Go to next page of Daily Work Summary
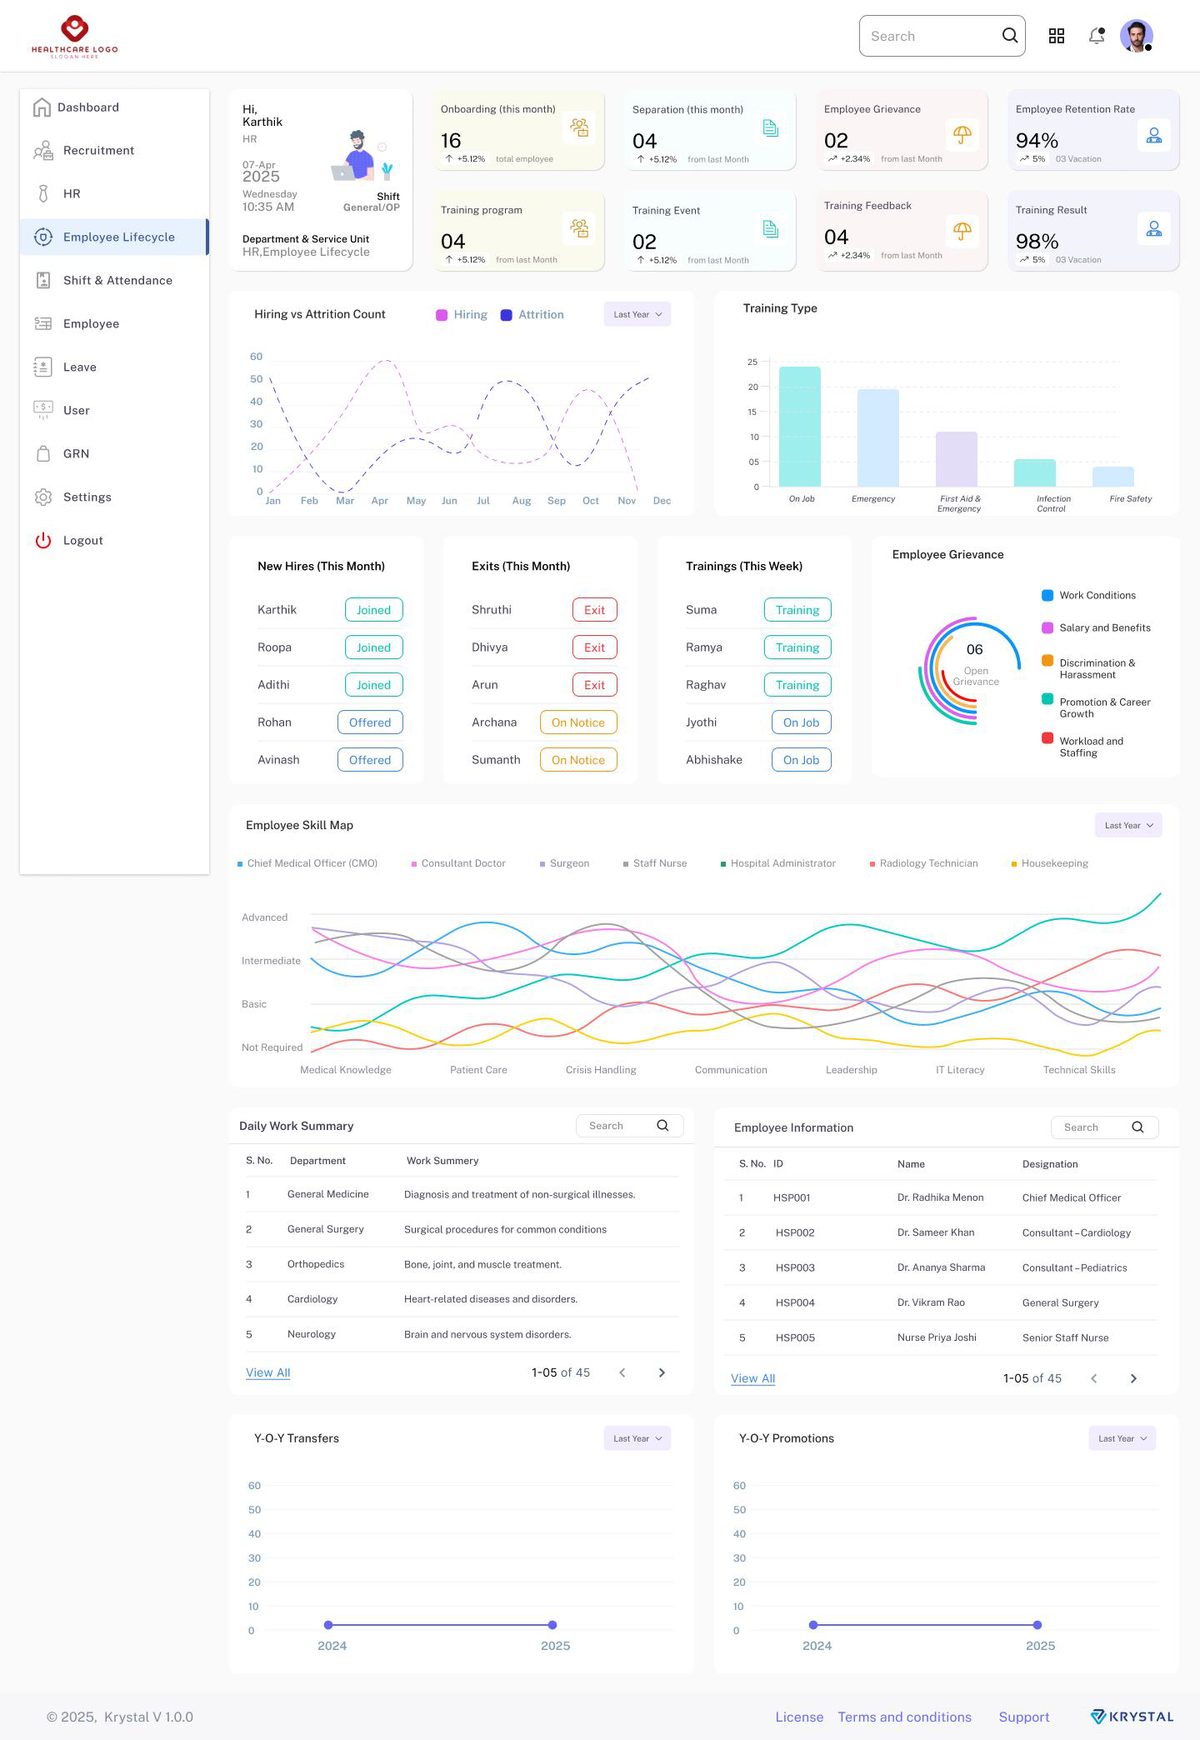 click(662, 1373)
